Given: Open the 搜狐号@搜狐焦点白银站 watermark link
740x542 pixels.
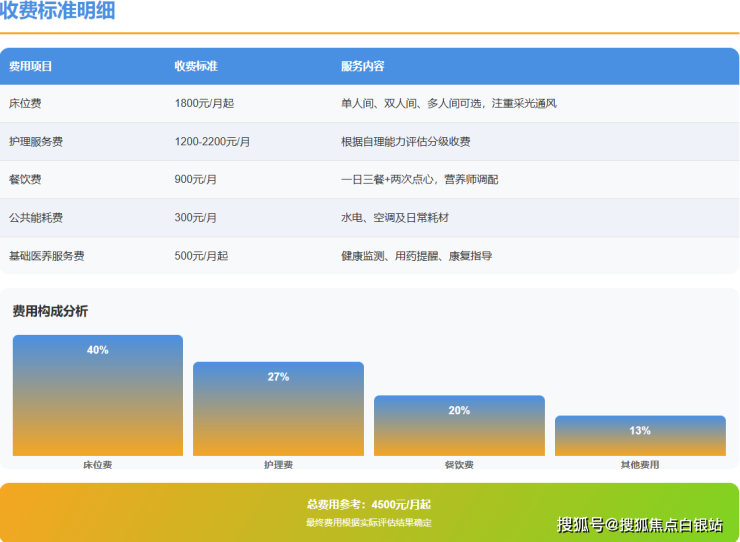Looking at the screenshot, I should click(x=640, y=525).
